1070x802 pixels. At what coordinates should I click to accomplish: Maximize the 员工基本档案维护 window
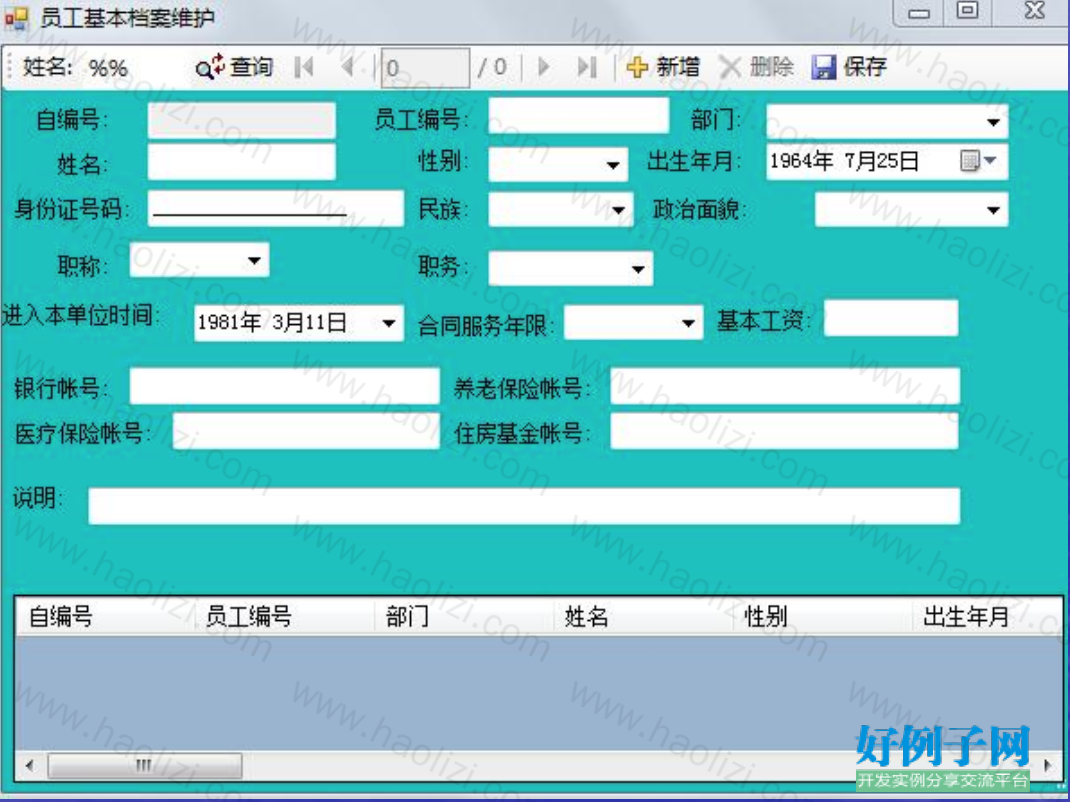coord(967,12)
